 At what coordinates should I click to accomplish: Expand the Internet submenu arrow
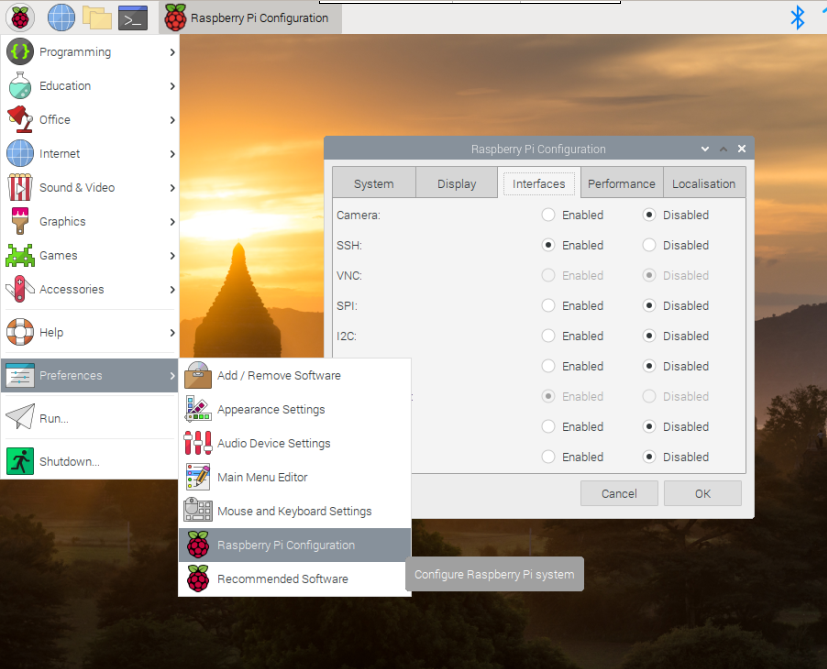click(x=172, y=154)
